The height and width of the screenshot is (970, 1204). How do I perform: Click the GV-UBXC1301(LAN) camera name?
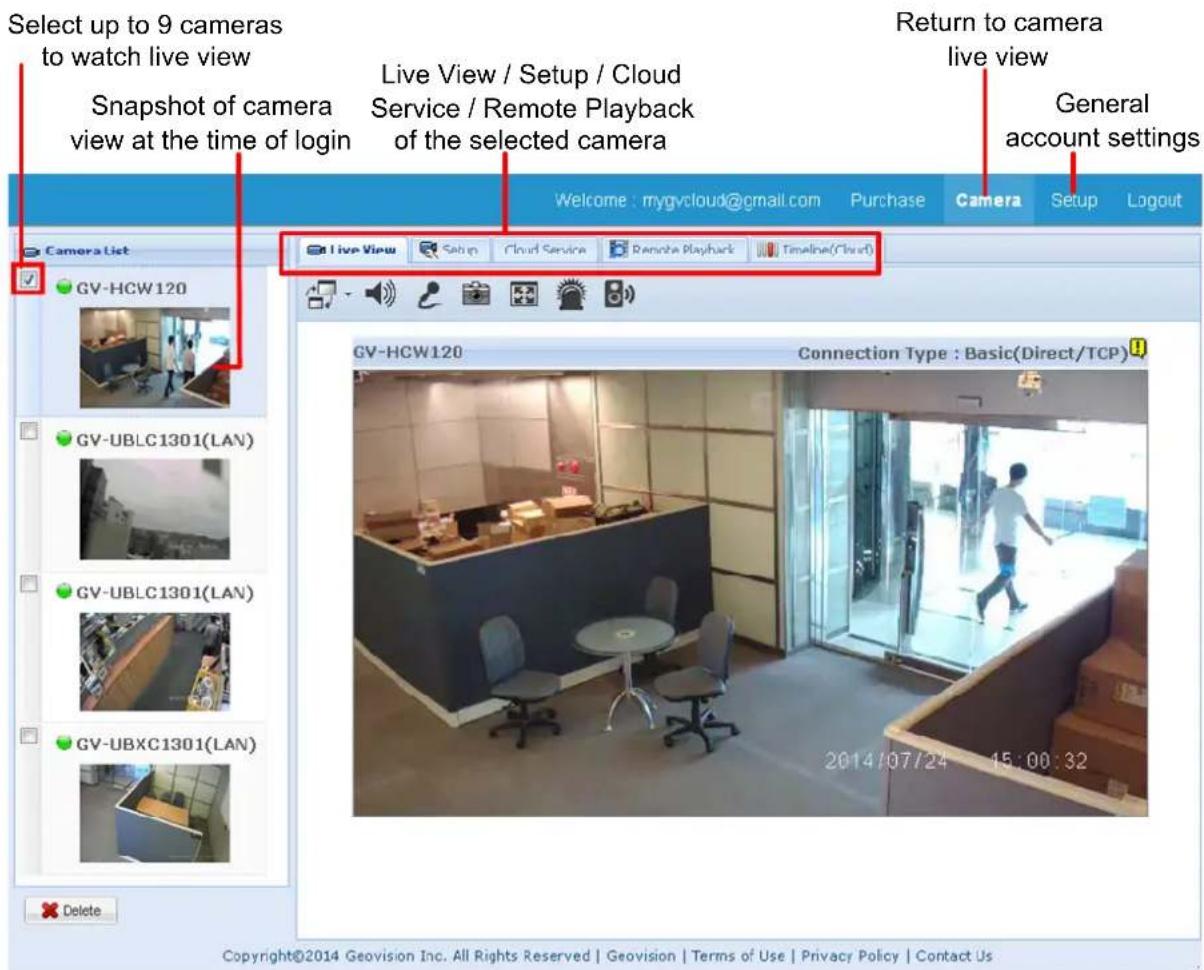tap(166, 743)
